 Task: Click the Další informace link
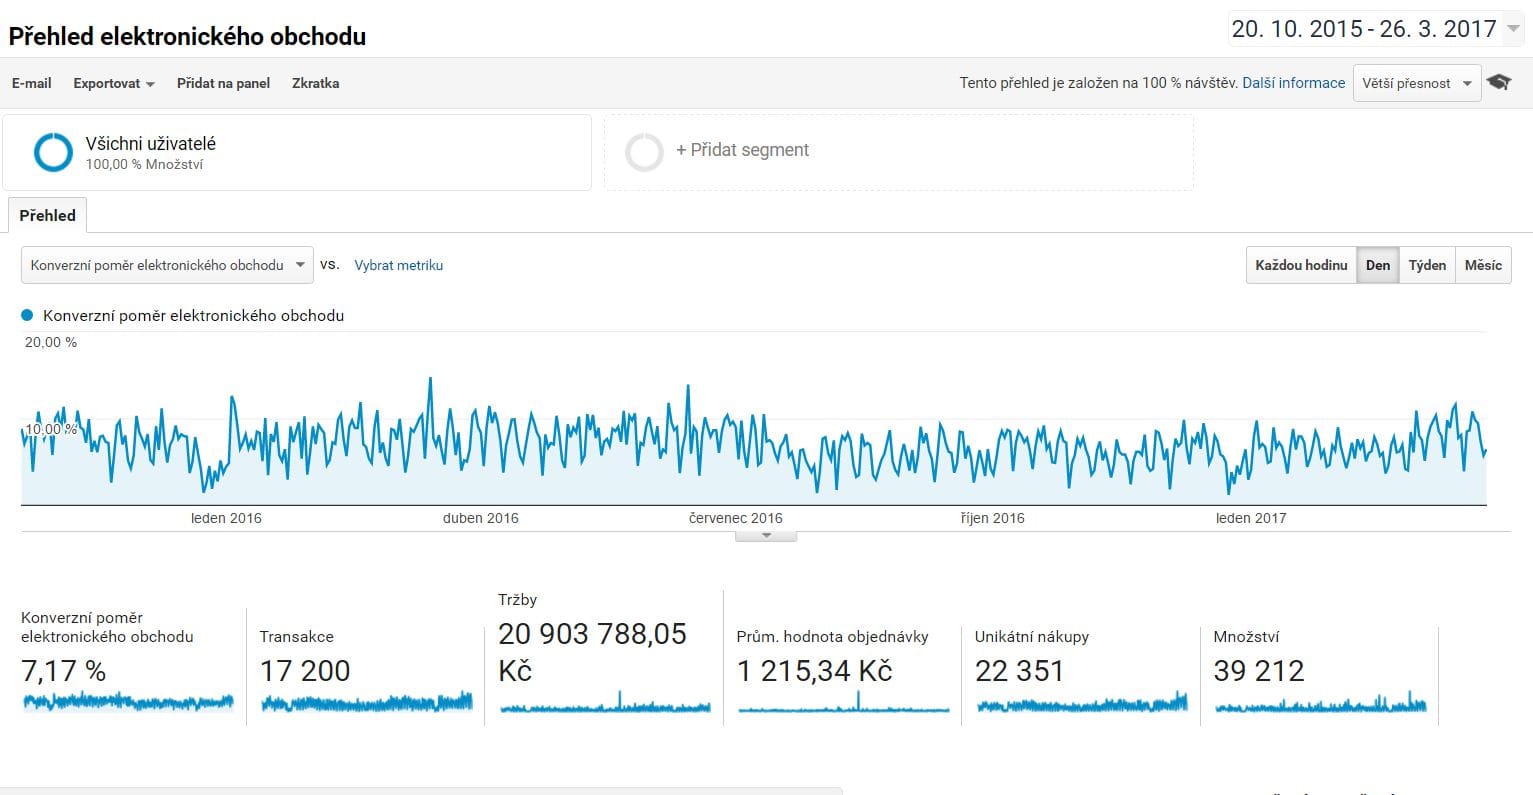(1293, 83)
